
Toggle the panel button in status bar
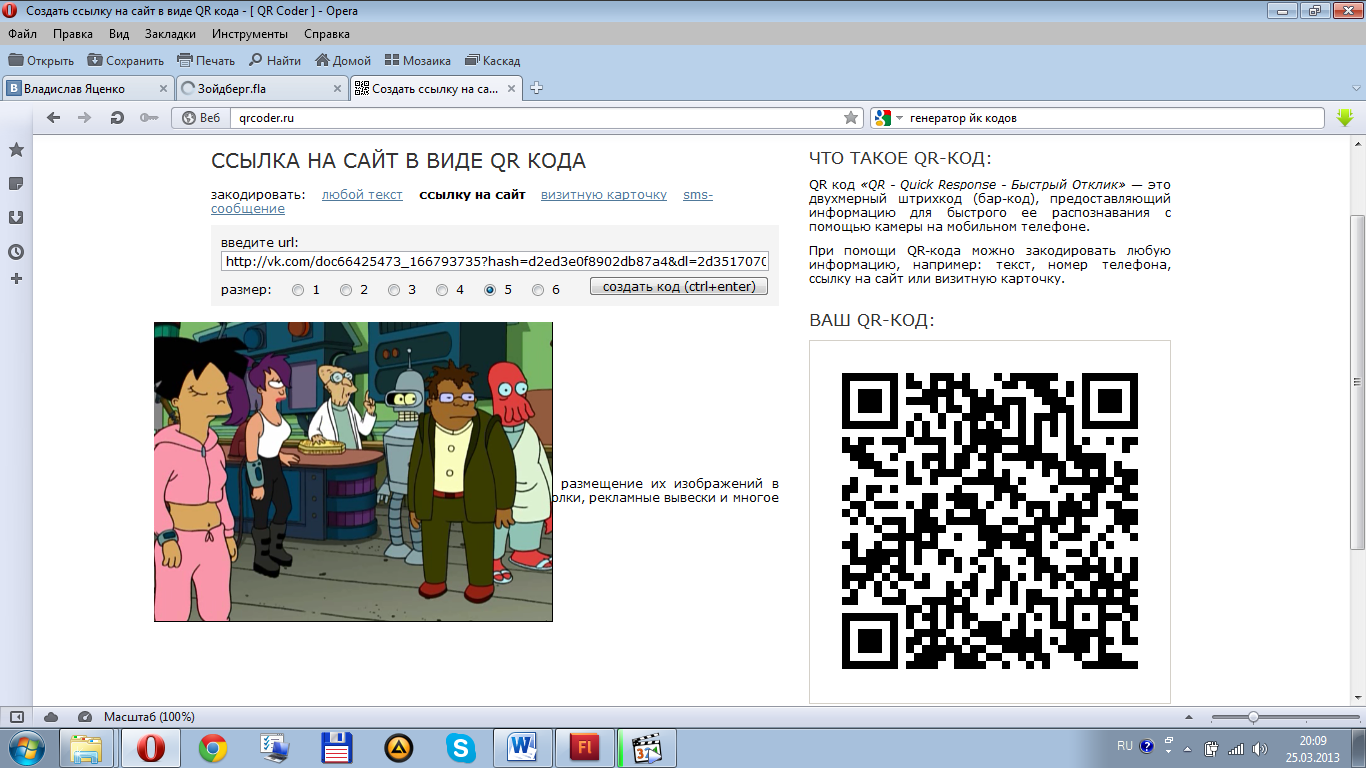click(16, 717)
